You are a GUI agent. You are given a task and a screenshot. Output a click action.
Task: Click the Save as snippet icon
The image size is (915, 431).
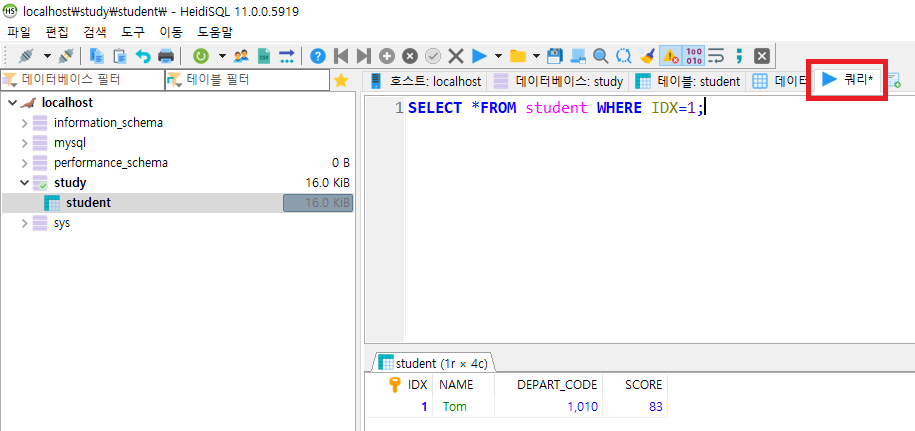(578, 56)
